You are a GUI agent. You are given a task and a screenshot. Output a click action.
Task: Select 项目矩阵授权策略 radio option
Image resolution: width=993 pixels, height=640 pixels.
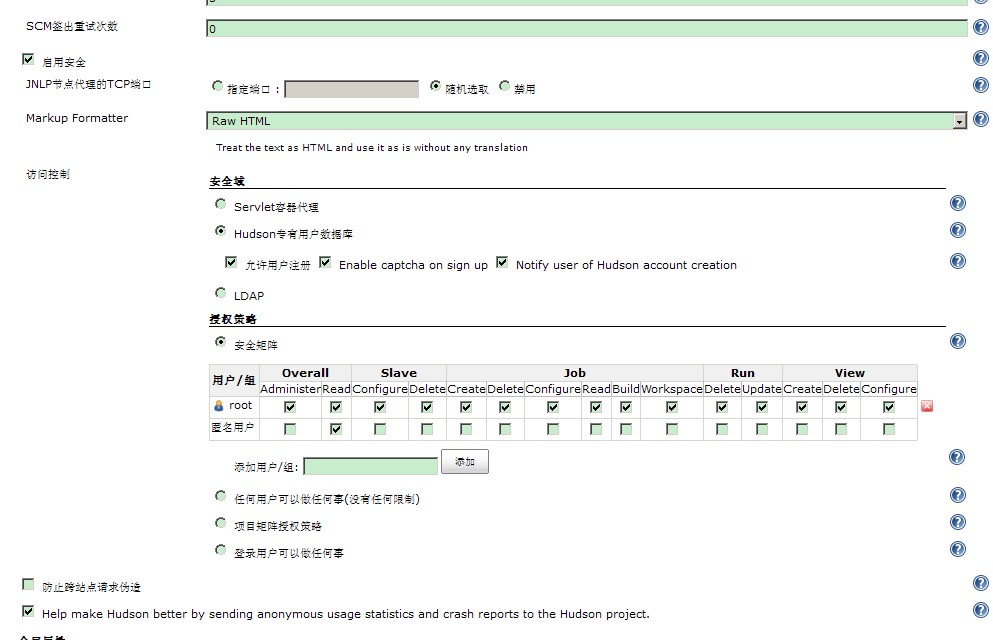[x=220, y=523]
